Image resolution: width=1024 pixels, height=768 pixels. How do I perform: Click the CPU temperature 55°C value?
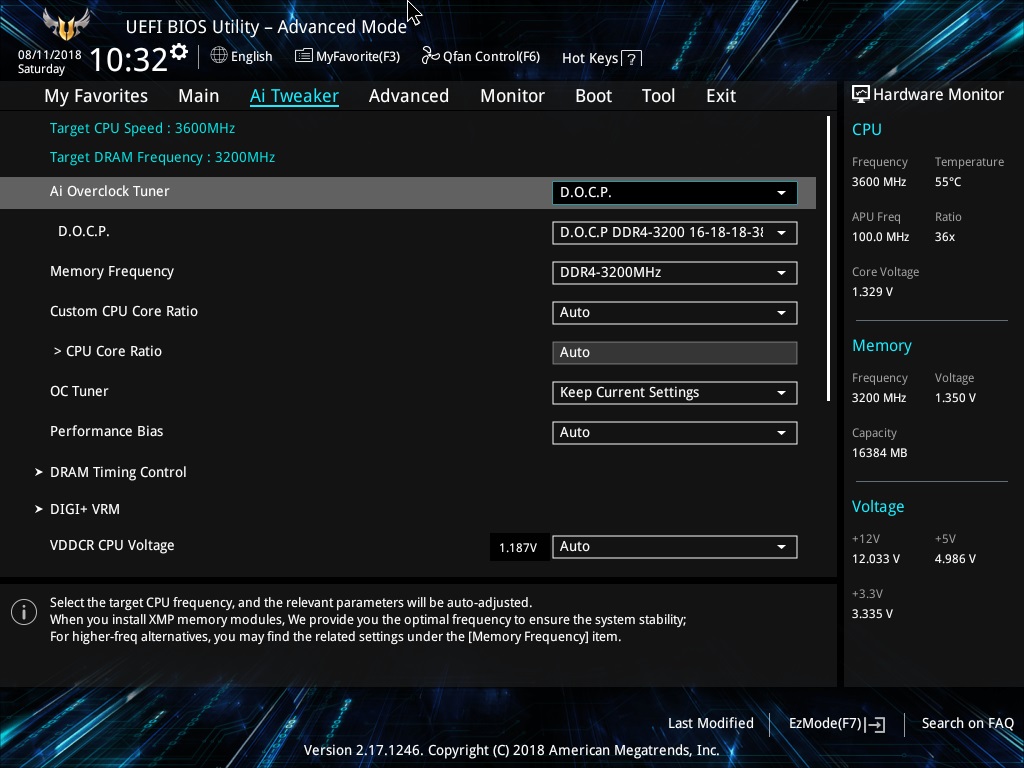pos(948,182)
